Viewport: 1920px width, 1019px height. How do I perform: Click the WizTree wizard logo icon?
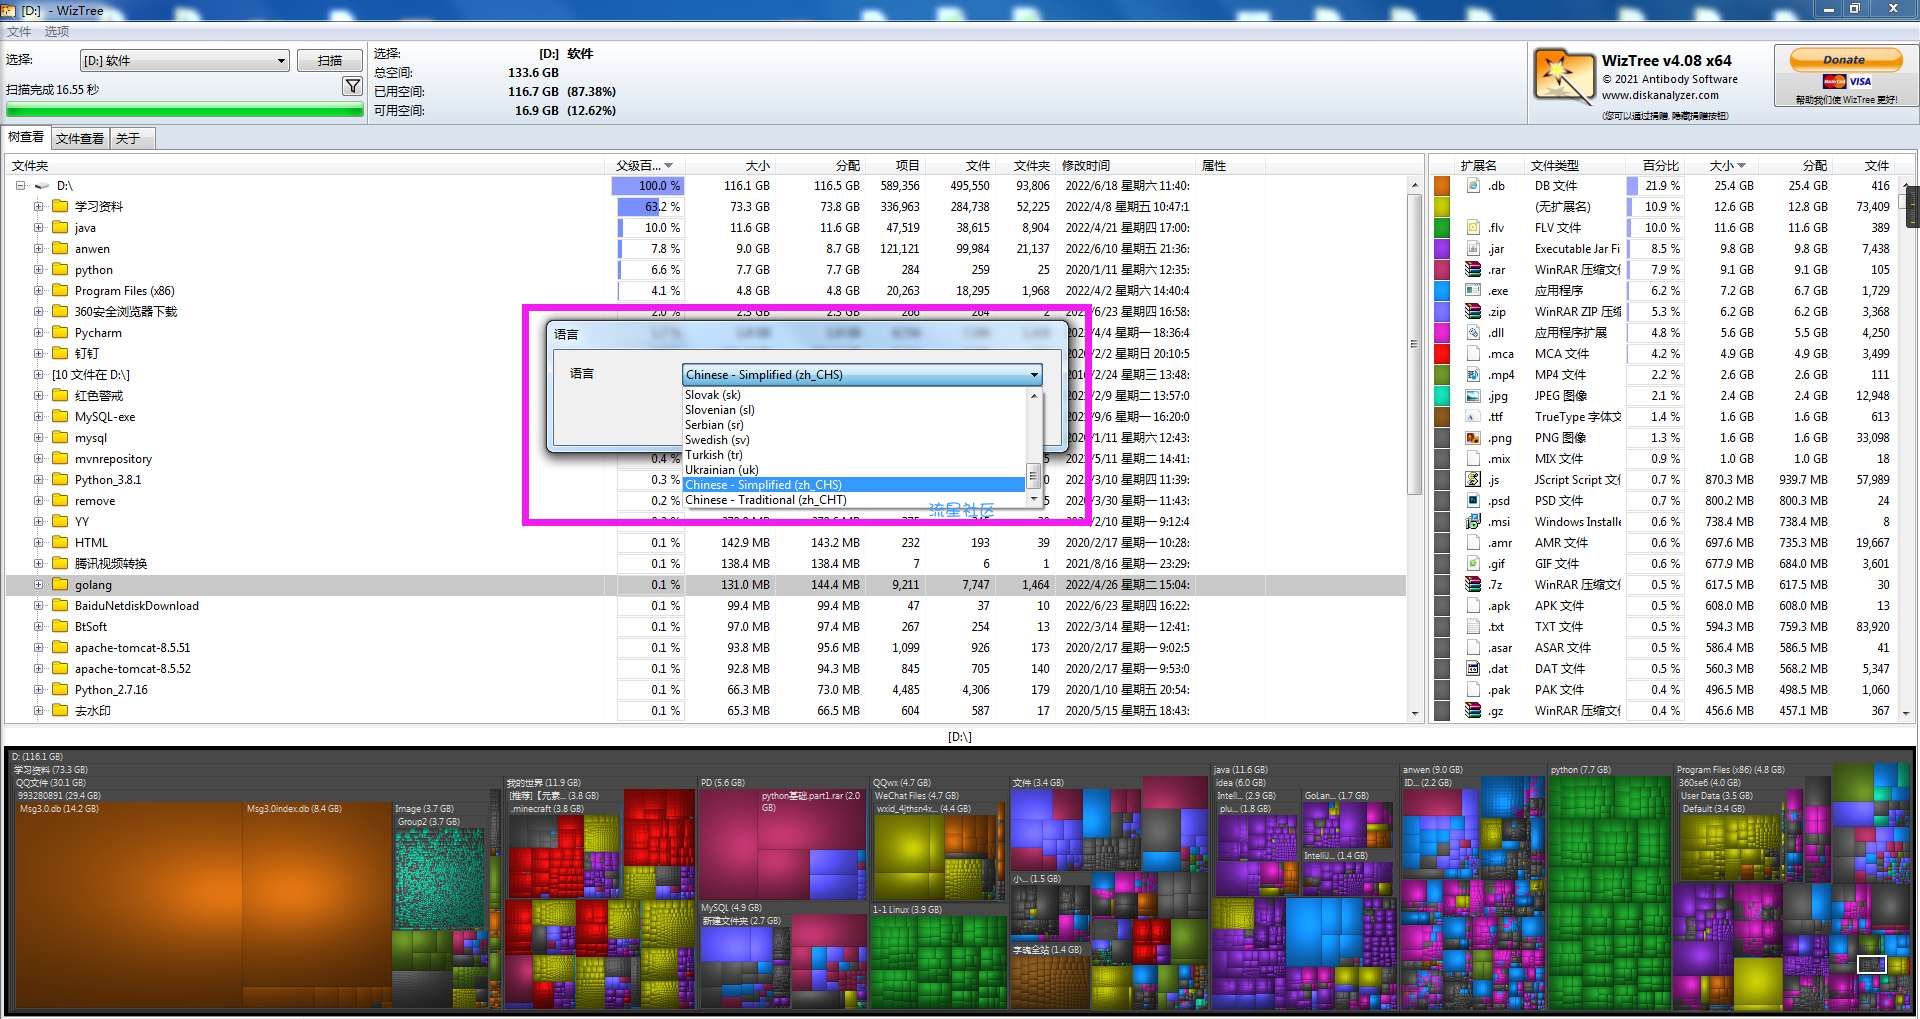1563,77
